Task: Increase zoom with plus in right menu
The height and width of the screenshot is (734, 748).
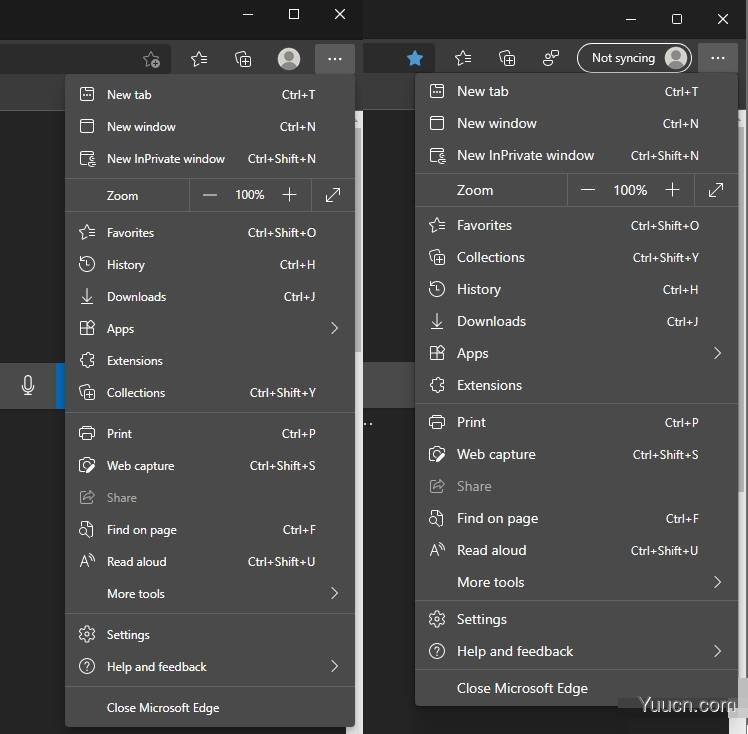Action: 672,190
